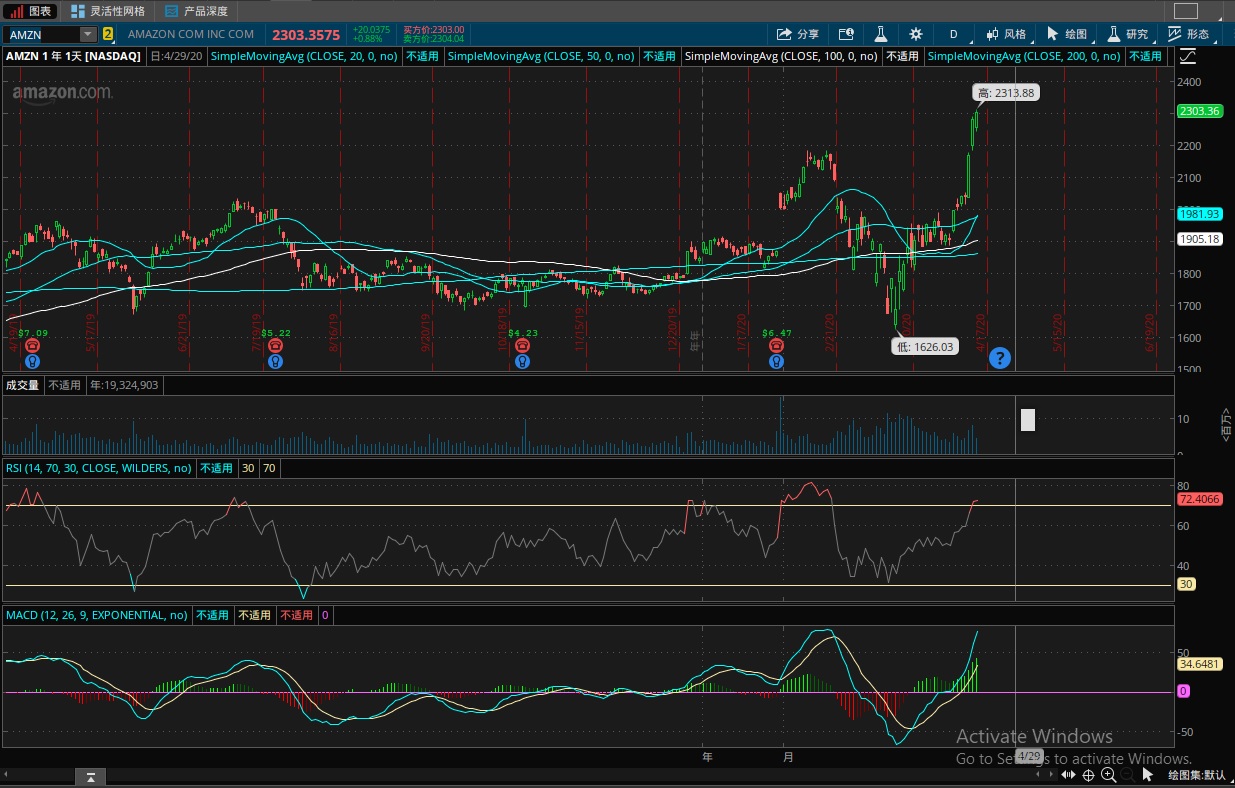Click the flask icon left of the gear
Viewport: 1235px width, 788px height.
coord(881,34)
